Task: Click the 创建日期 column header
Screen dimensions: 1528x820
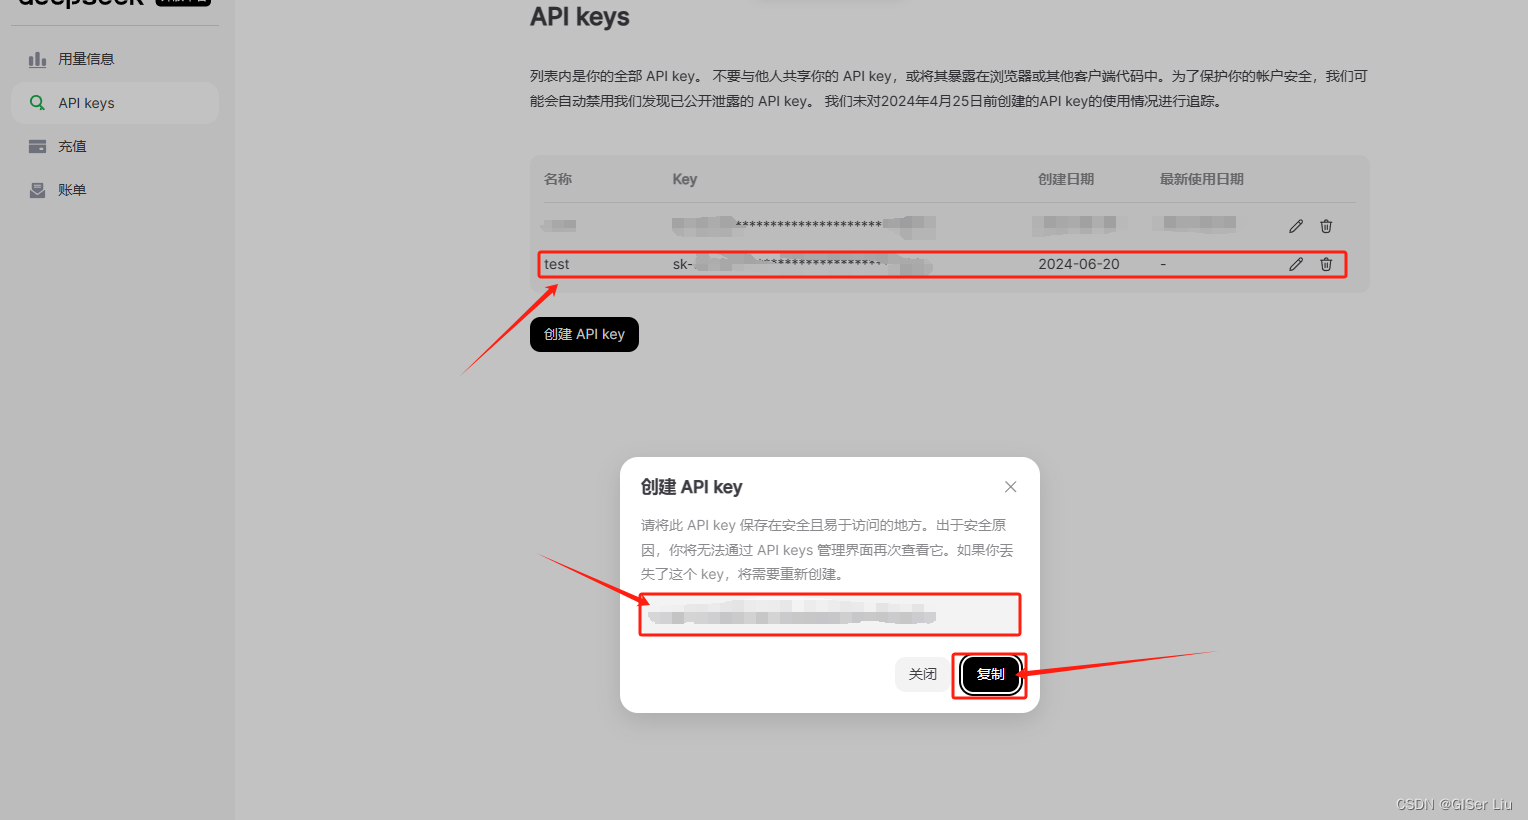Action: click(1066, 179)
